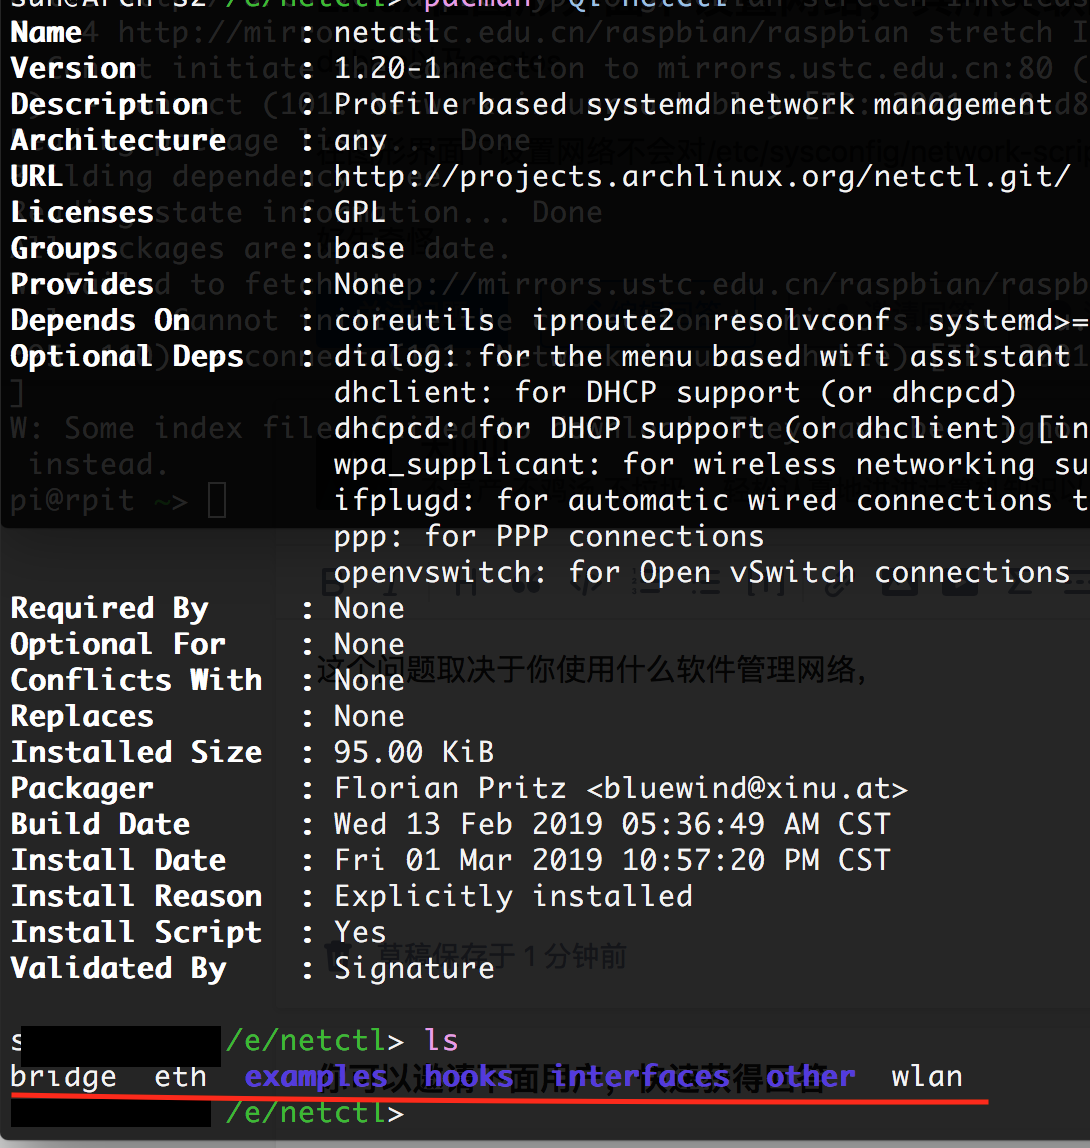Click the 'dhclient: for DHCP support' line

[x=675, y=392]
